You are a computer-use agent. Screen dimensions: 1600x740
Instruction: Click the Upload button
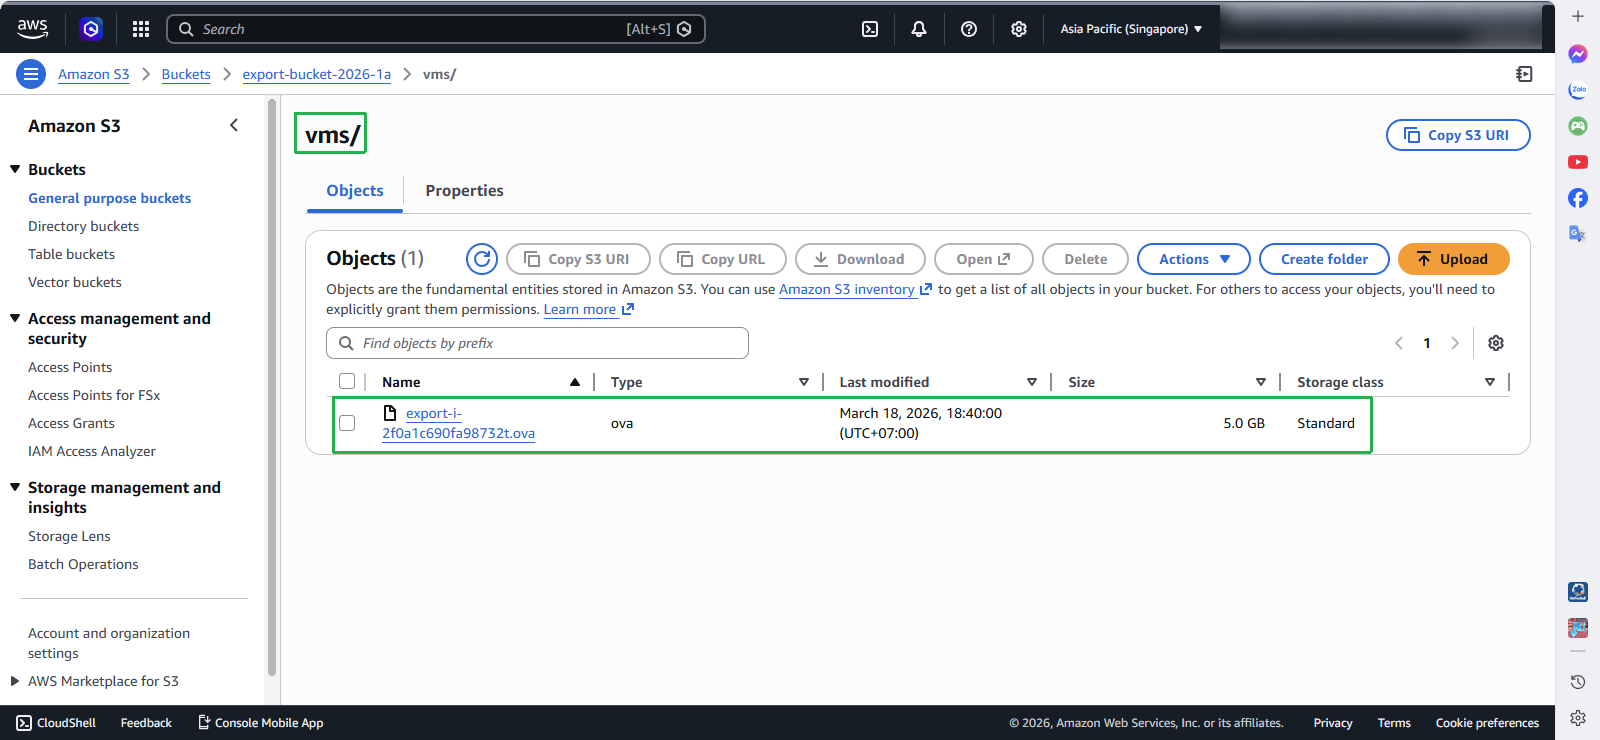(1454, 259)
